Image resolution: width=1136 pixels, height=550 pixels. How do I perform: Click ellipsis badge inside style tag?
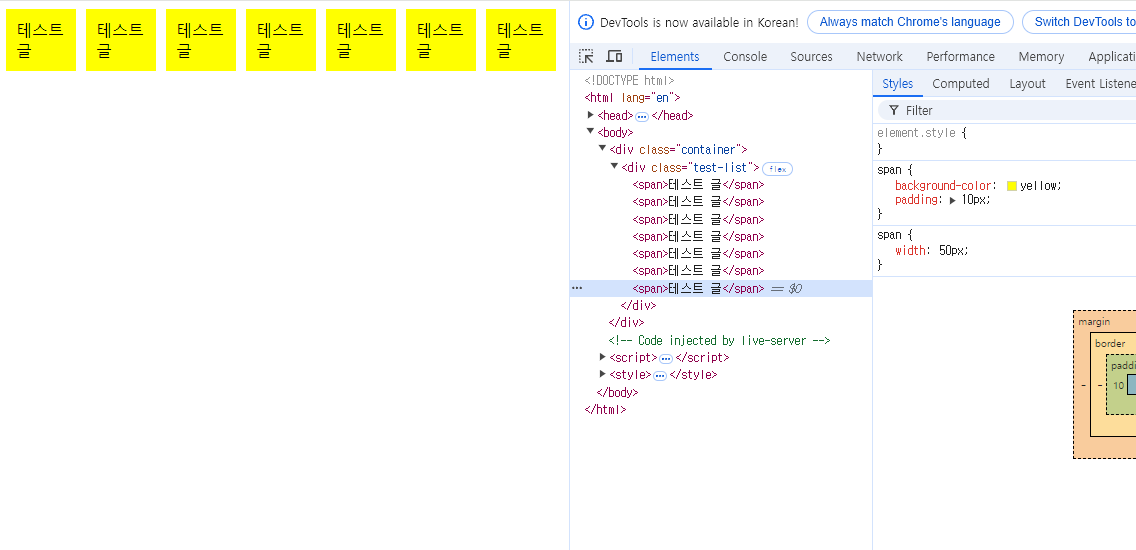[659, 376]
